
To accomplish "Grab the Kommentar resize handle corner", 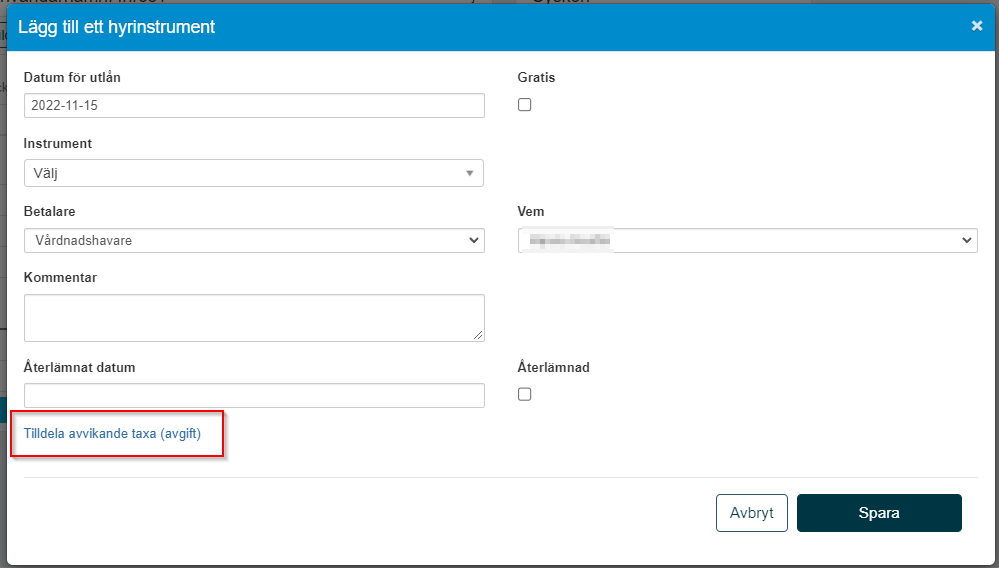I will (478, 336).
